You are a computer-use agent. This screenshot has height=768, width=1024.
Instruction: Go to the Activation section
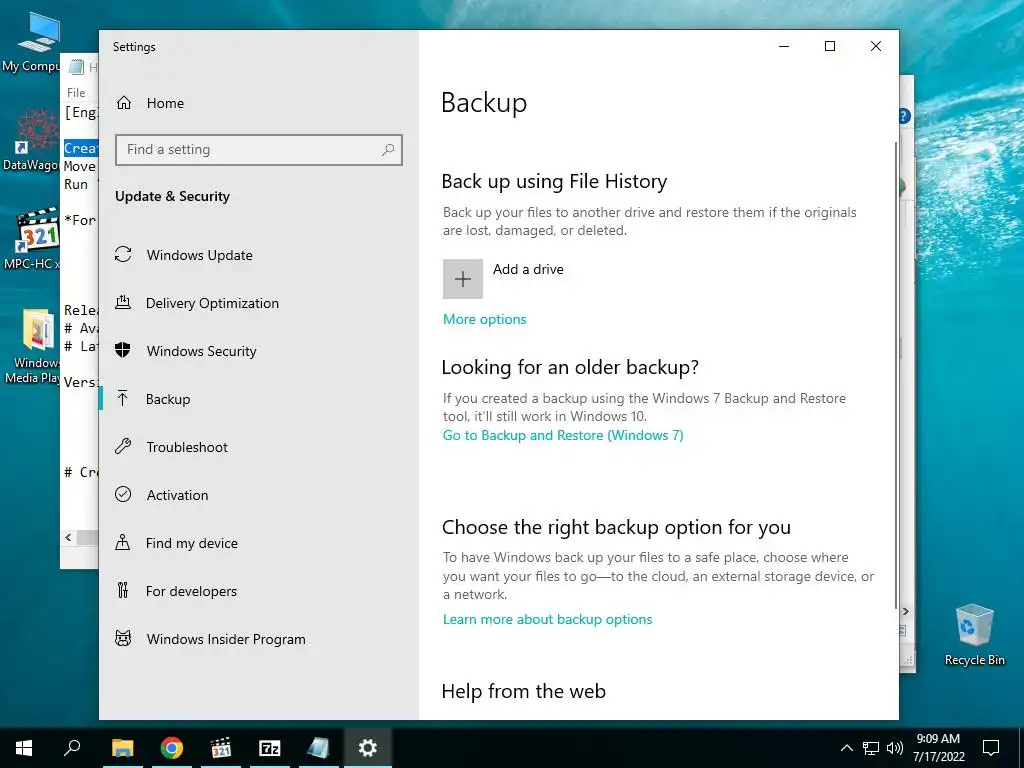177,495
